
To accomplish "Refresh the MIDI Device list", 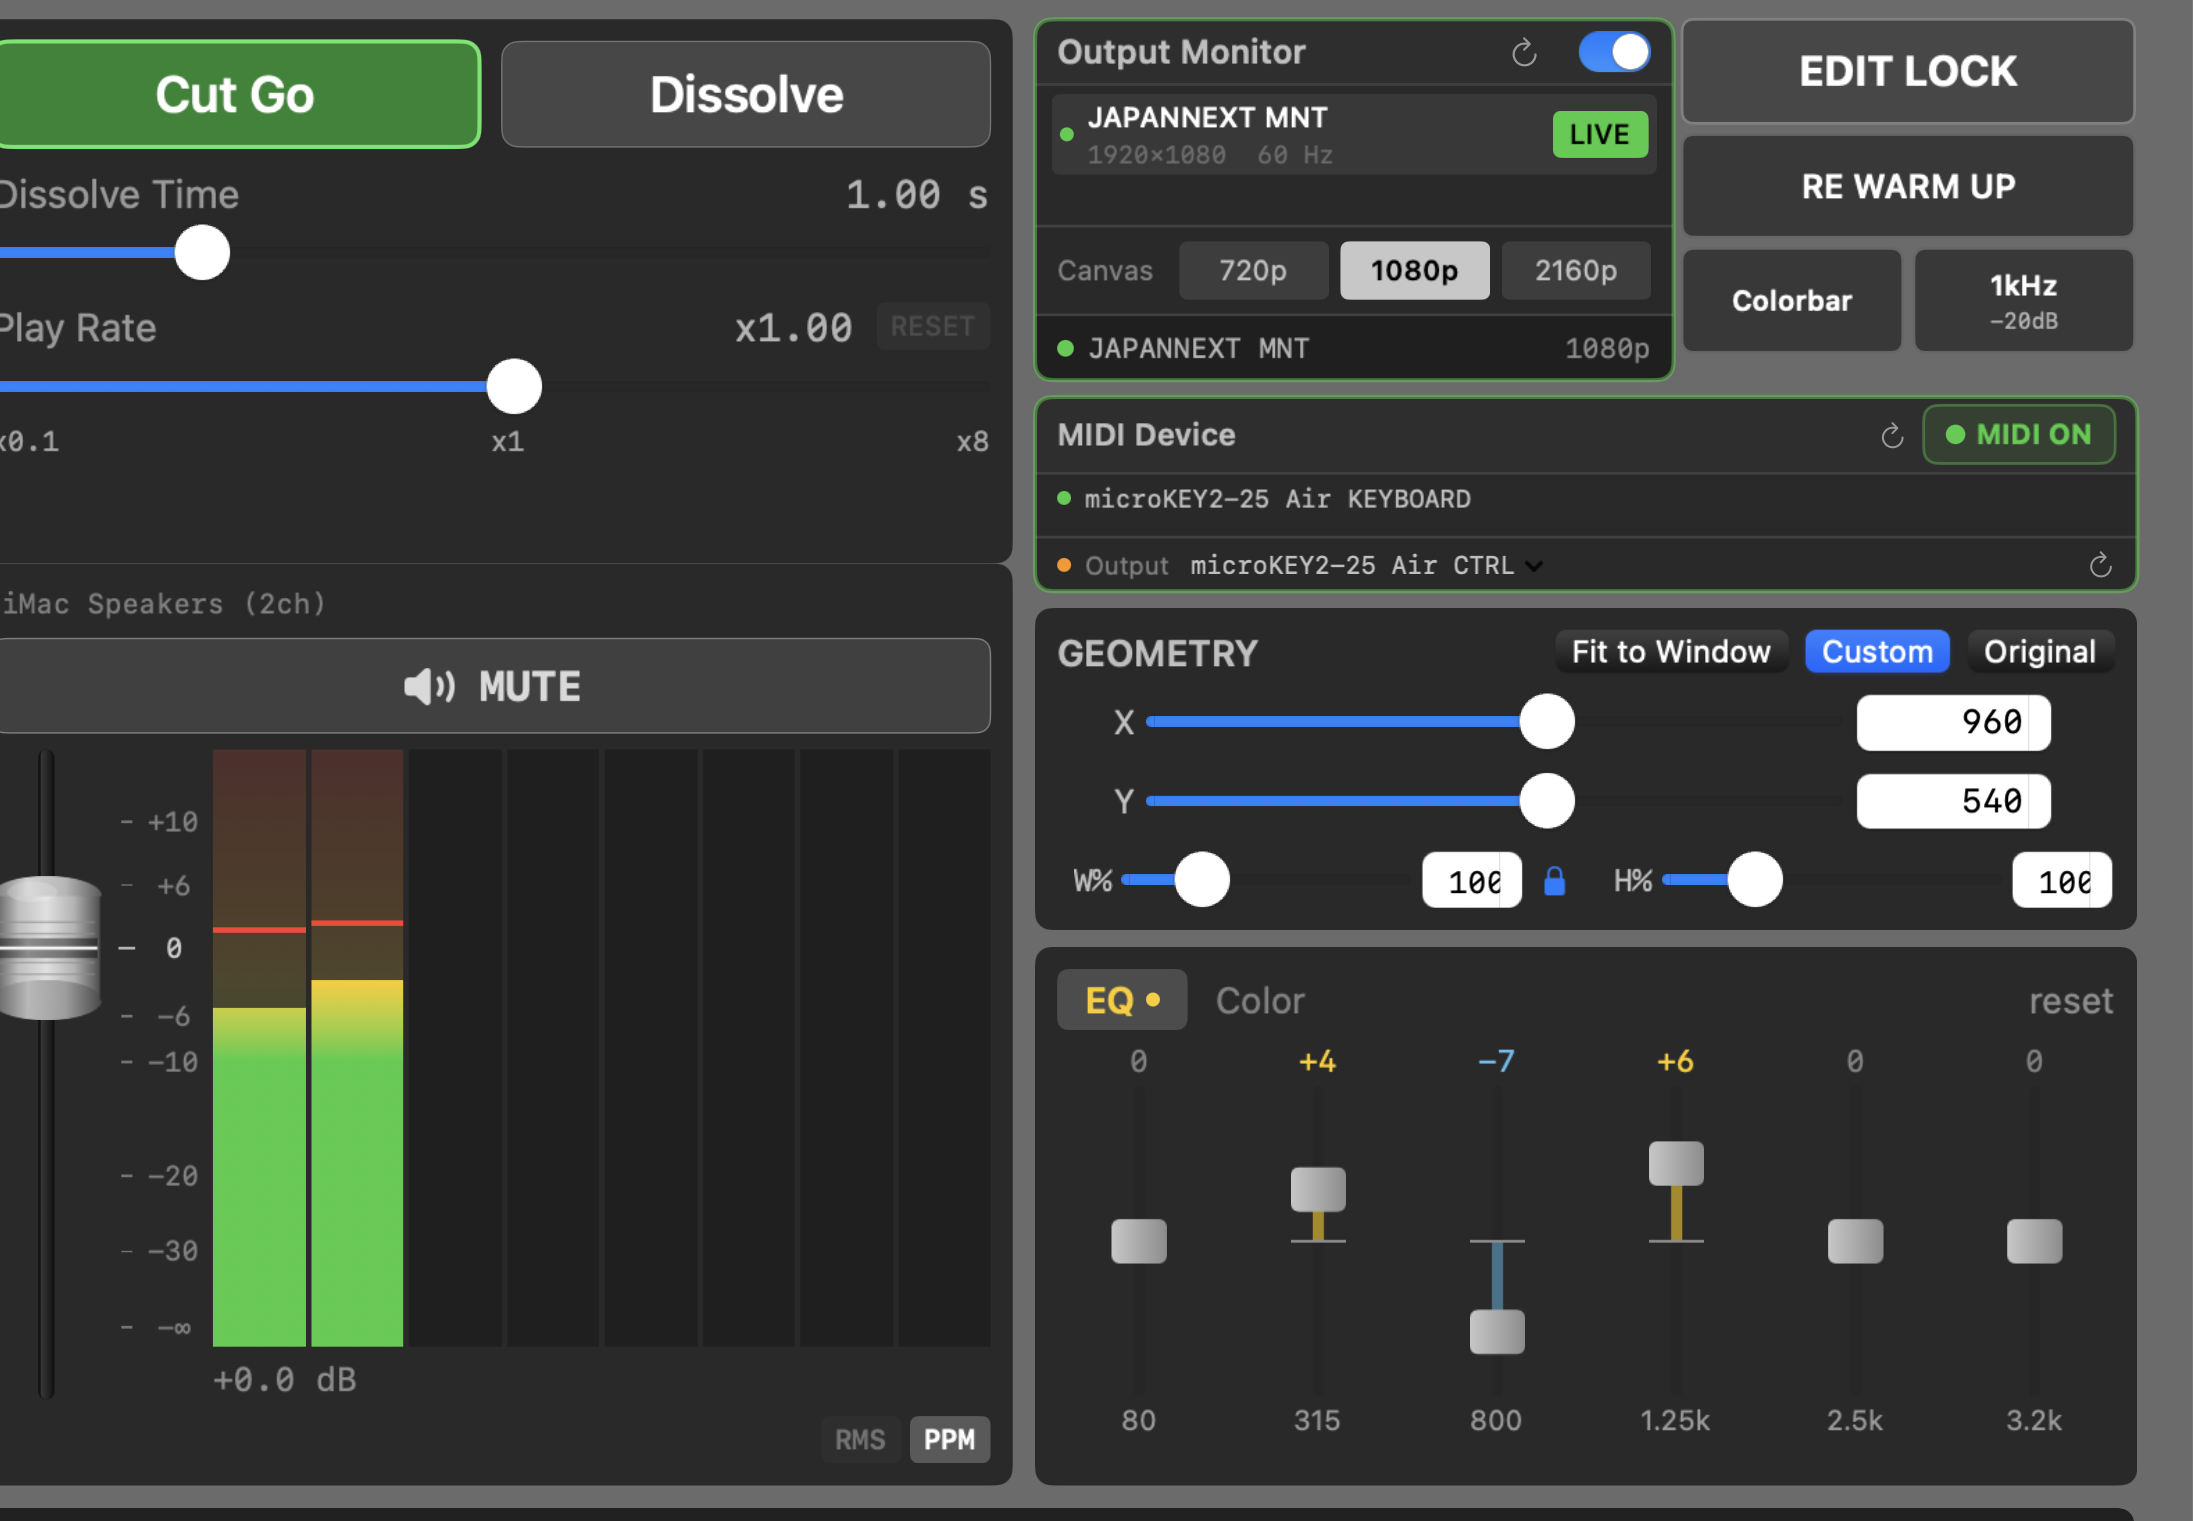I will click(1892, 435).
